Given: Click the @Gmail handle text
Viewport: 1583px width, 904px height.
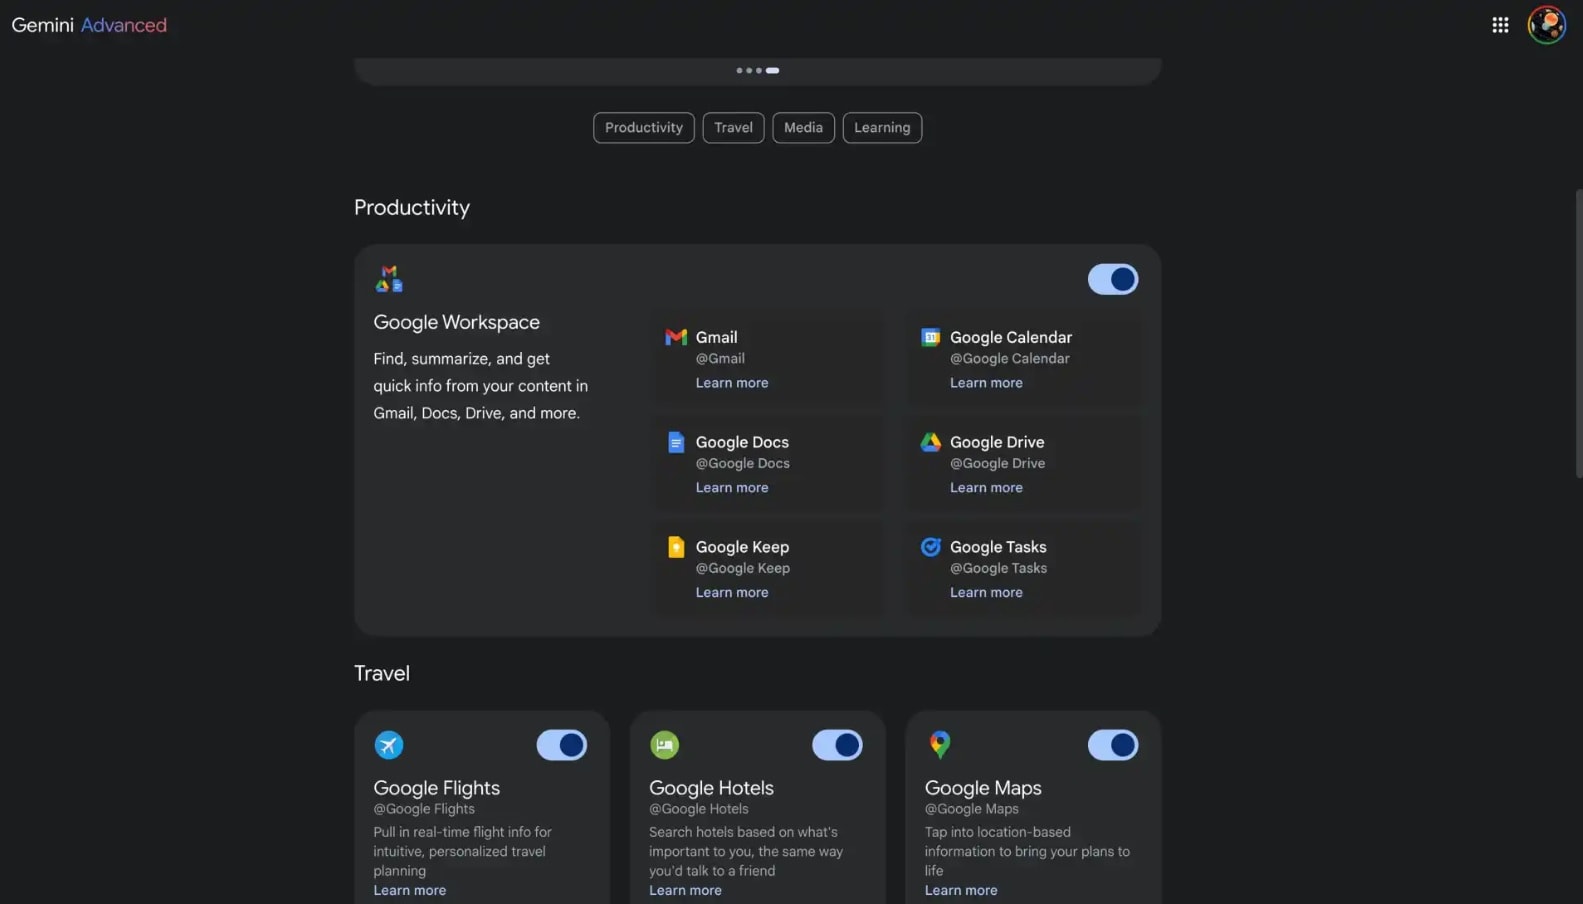Looking at the screenshot, I should (x=720, y=359).
